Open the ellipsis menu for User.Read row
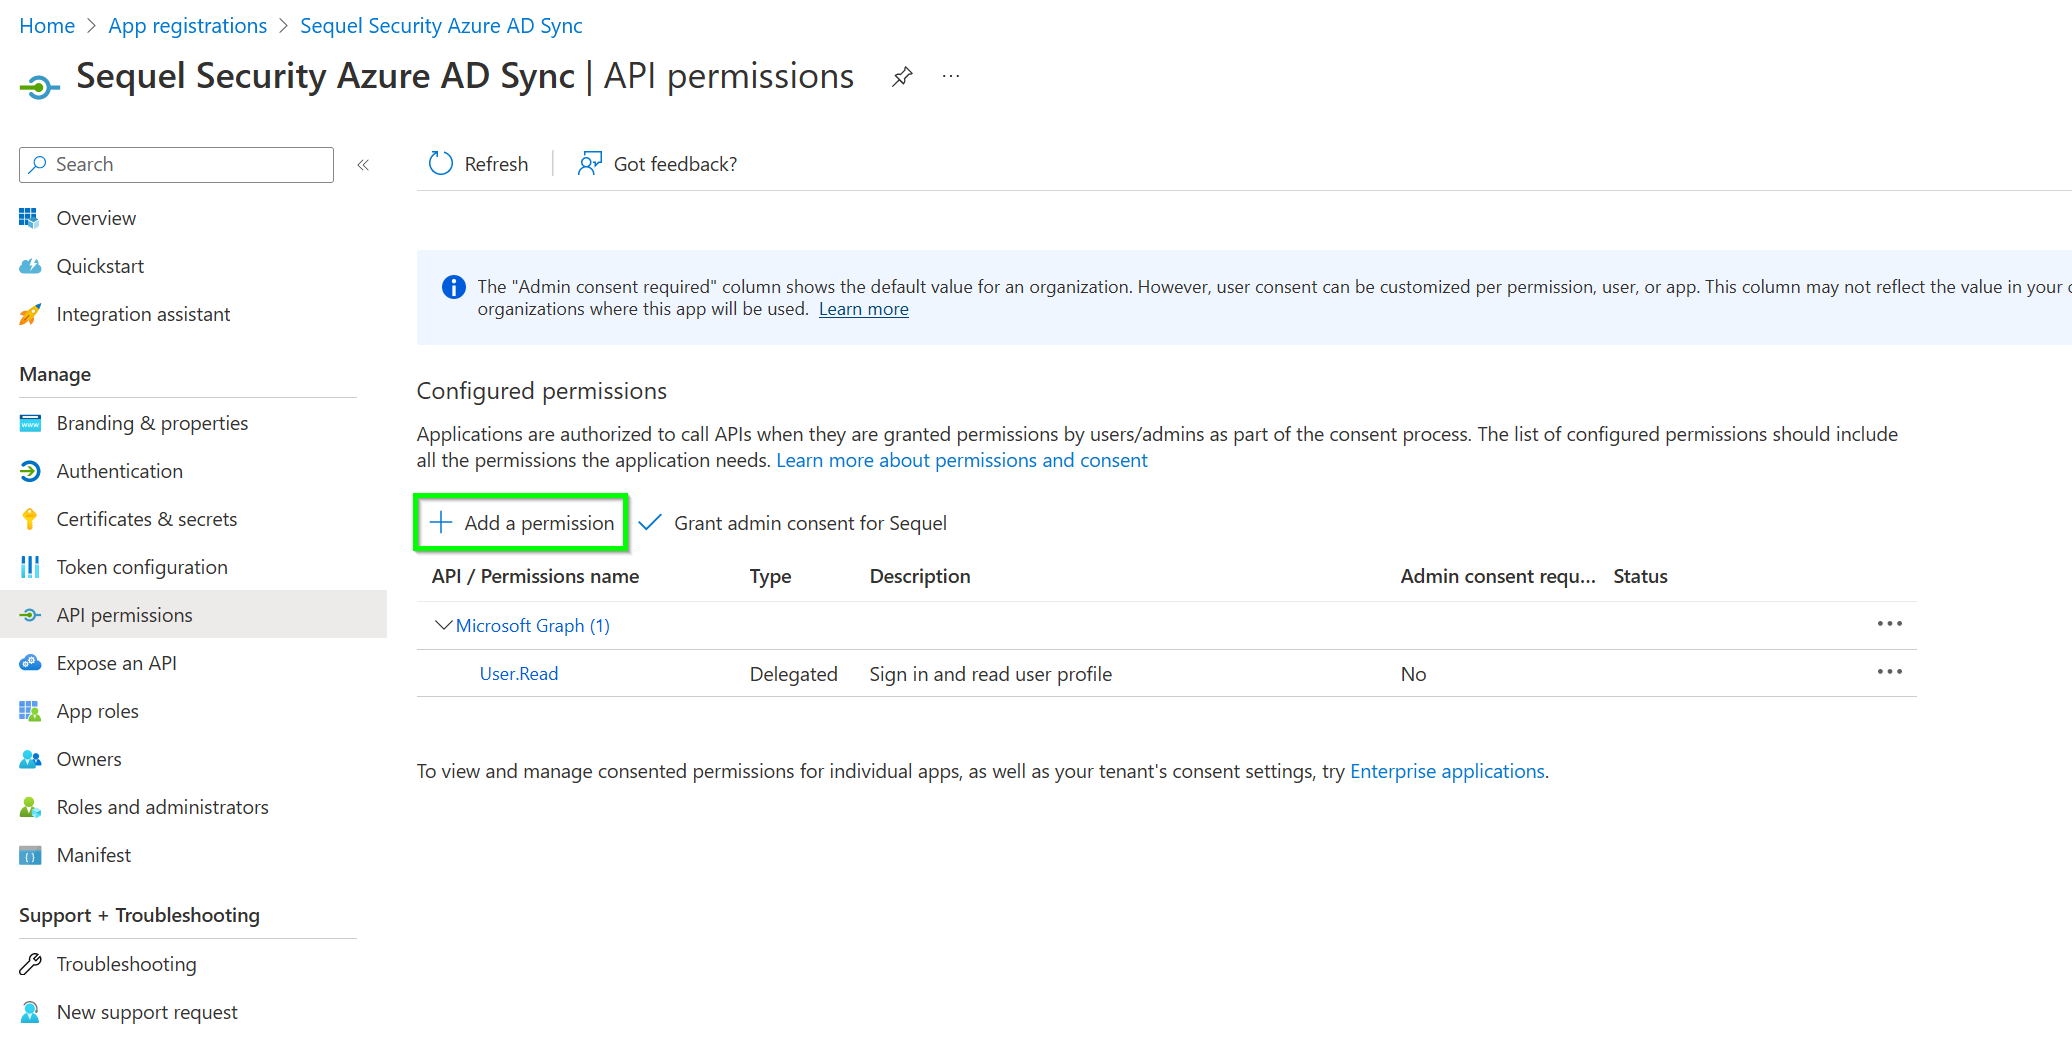This screenshot has width=2072, height=1060. coord(1889,672)
